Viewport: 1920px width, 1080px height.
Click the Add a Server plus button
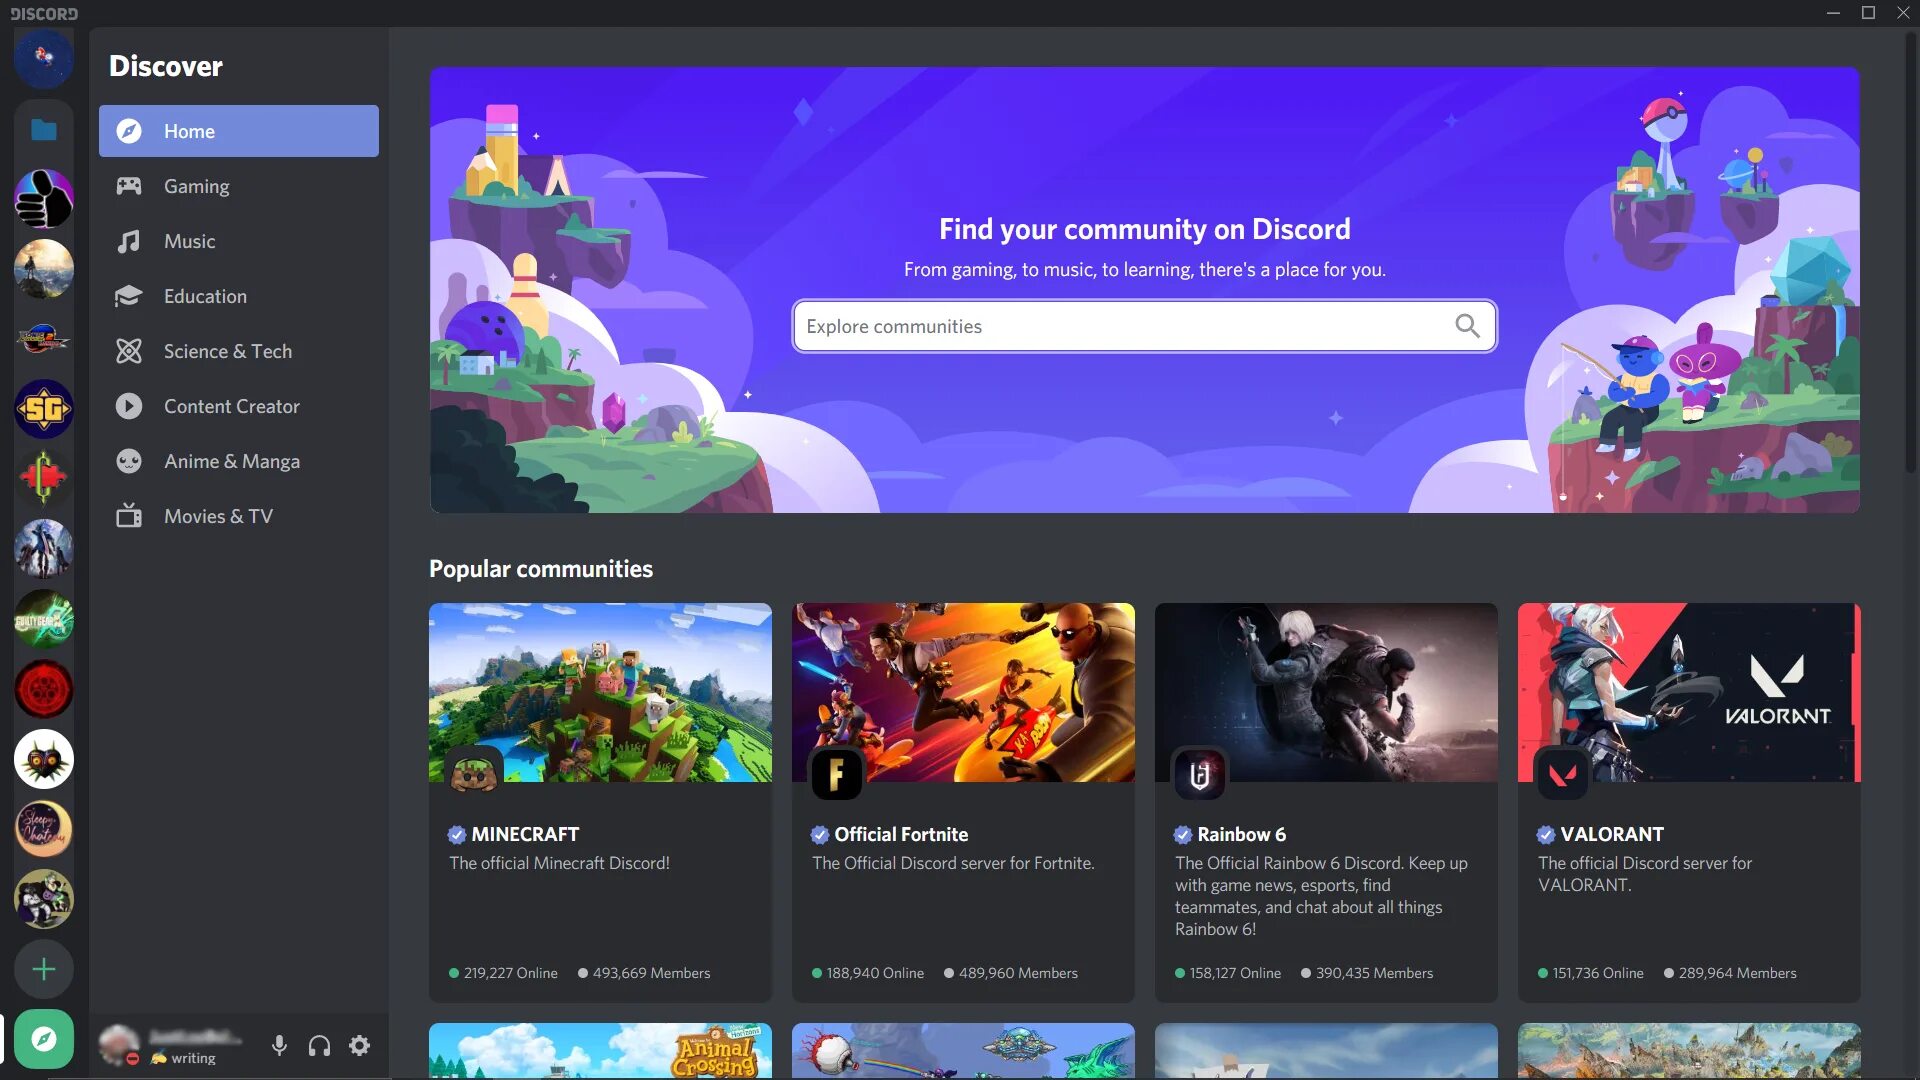[x=44, y=969]
